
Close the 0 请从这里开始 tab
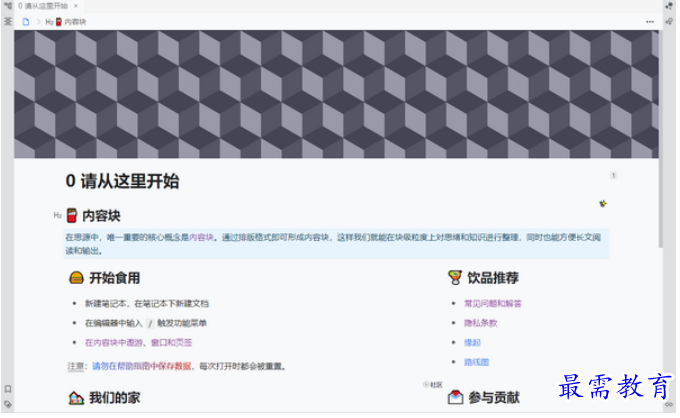pos(76,6)
